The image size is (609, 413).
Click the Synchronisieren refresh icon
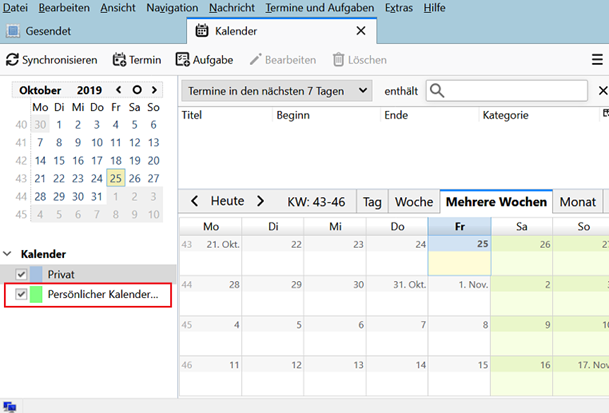[x=12, y=60]
